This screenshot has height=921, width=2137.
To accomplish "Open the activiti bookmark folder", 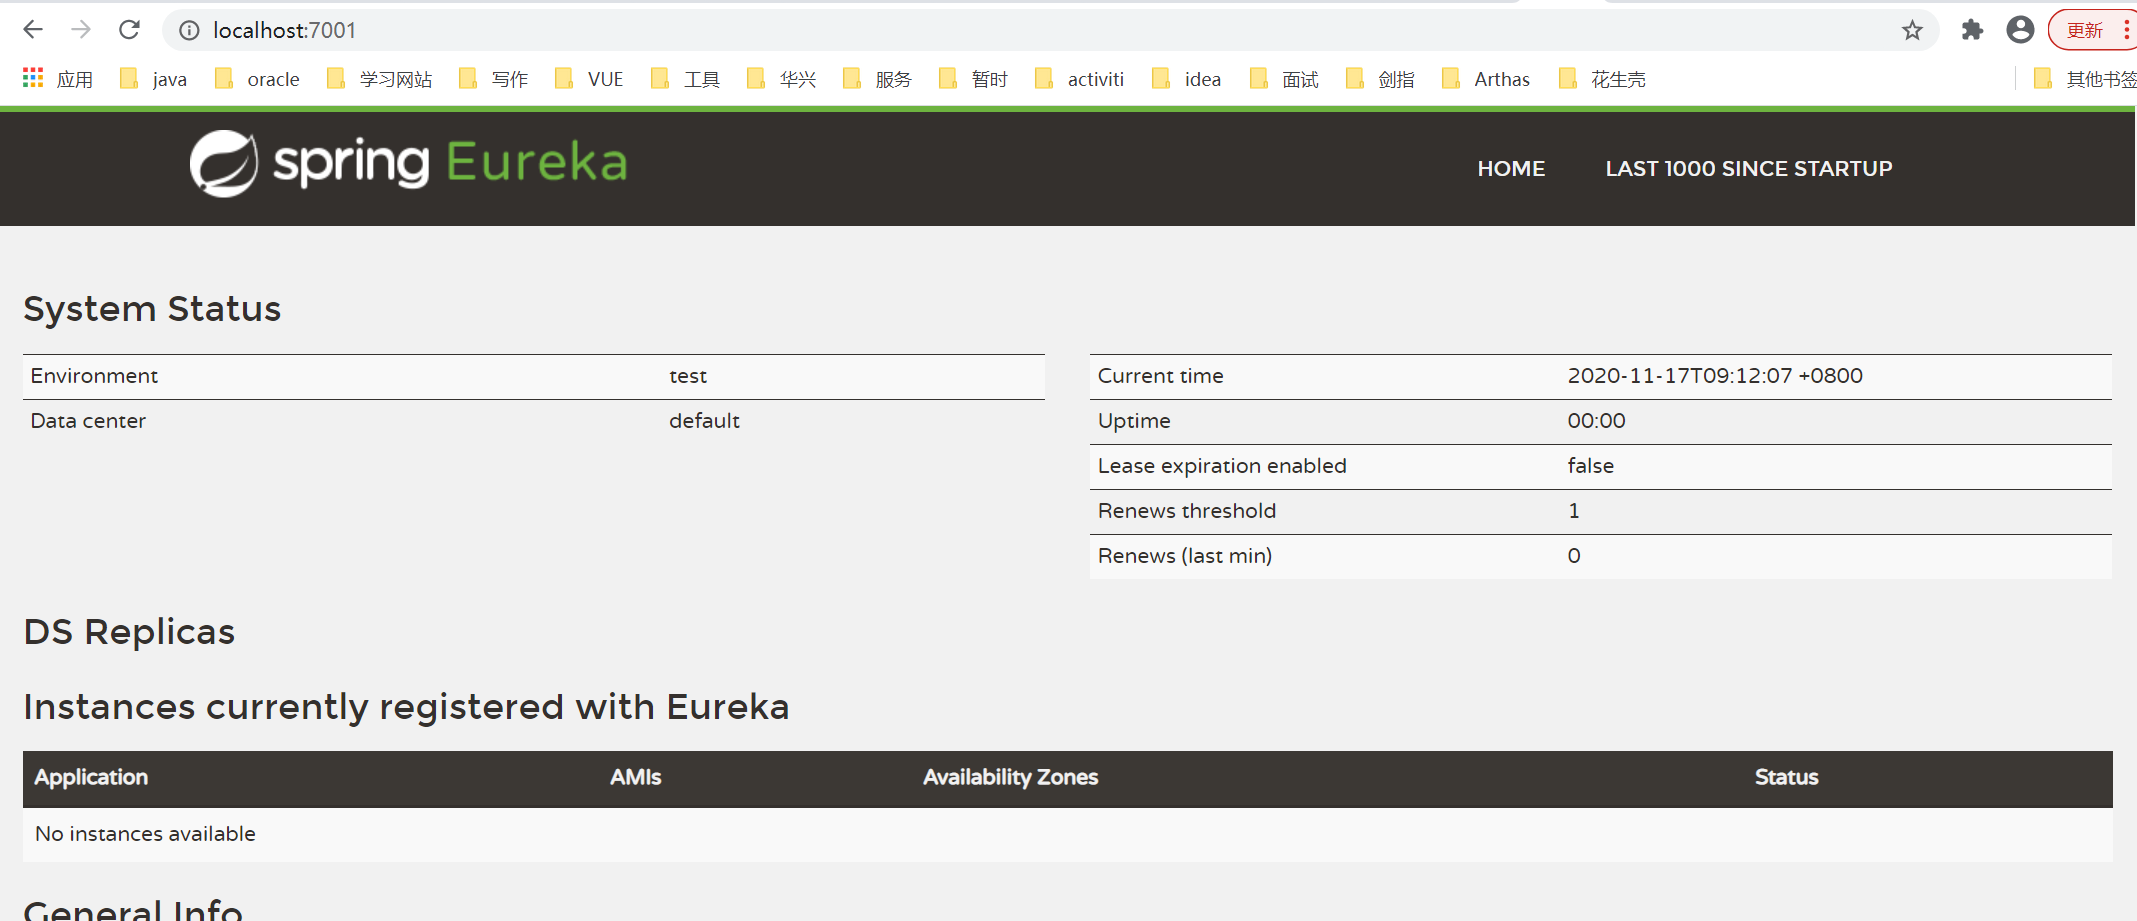I will [x=1079, y=79].
